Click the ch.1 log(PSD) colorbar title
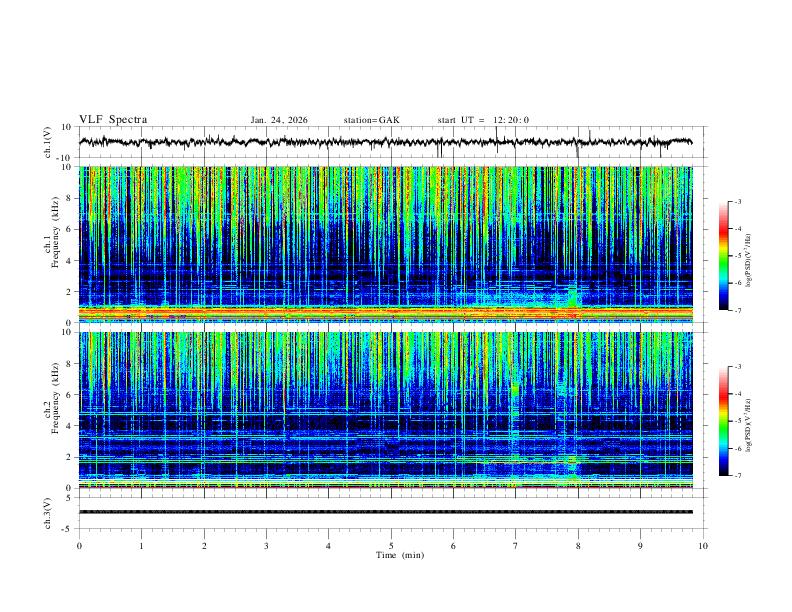 (x=749, y=261)
